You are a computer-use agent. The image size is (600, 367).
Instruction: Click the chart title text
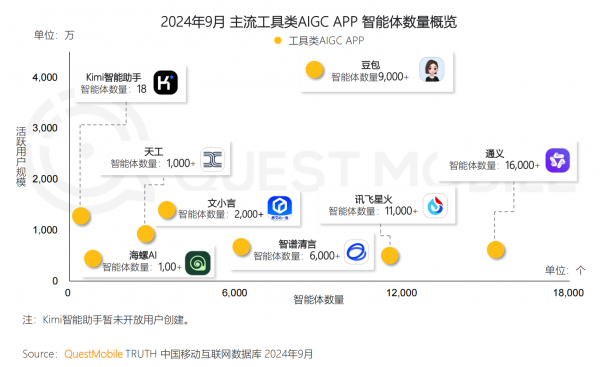[x=308, y=22]
